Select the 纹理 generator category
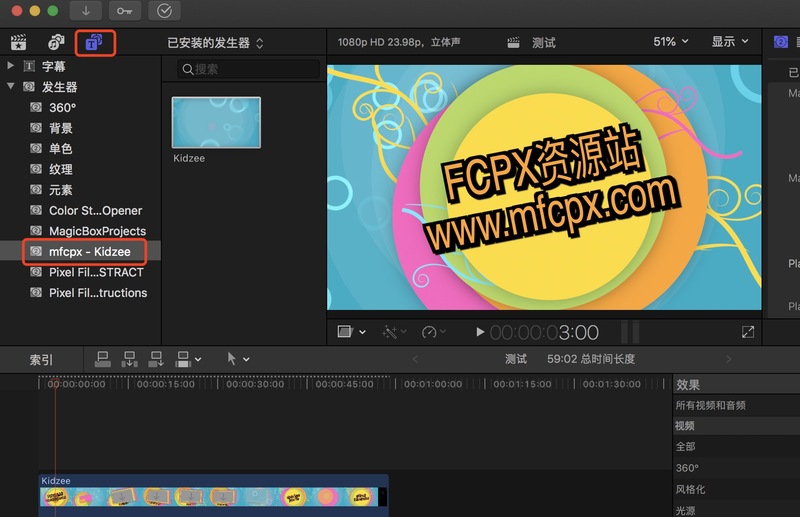 [60, 169]
